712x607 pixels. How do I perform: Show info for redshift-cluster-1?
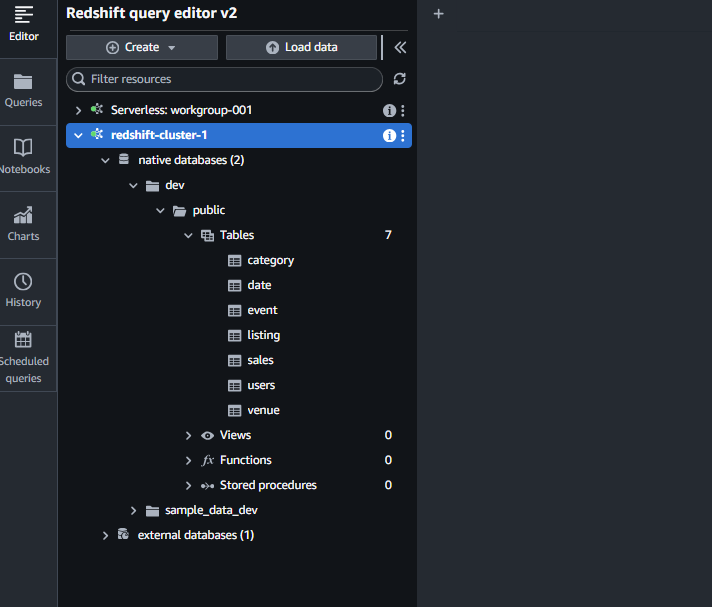click(x=389, y=135)
